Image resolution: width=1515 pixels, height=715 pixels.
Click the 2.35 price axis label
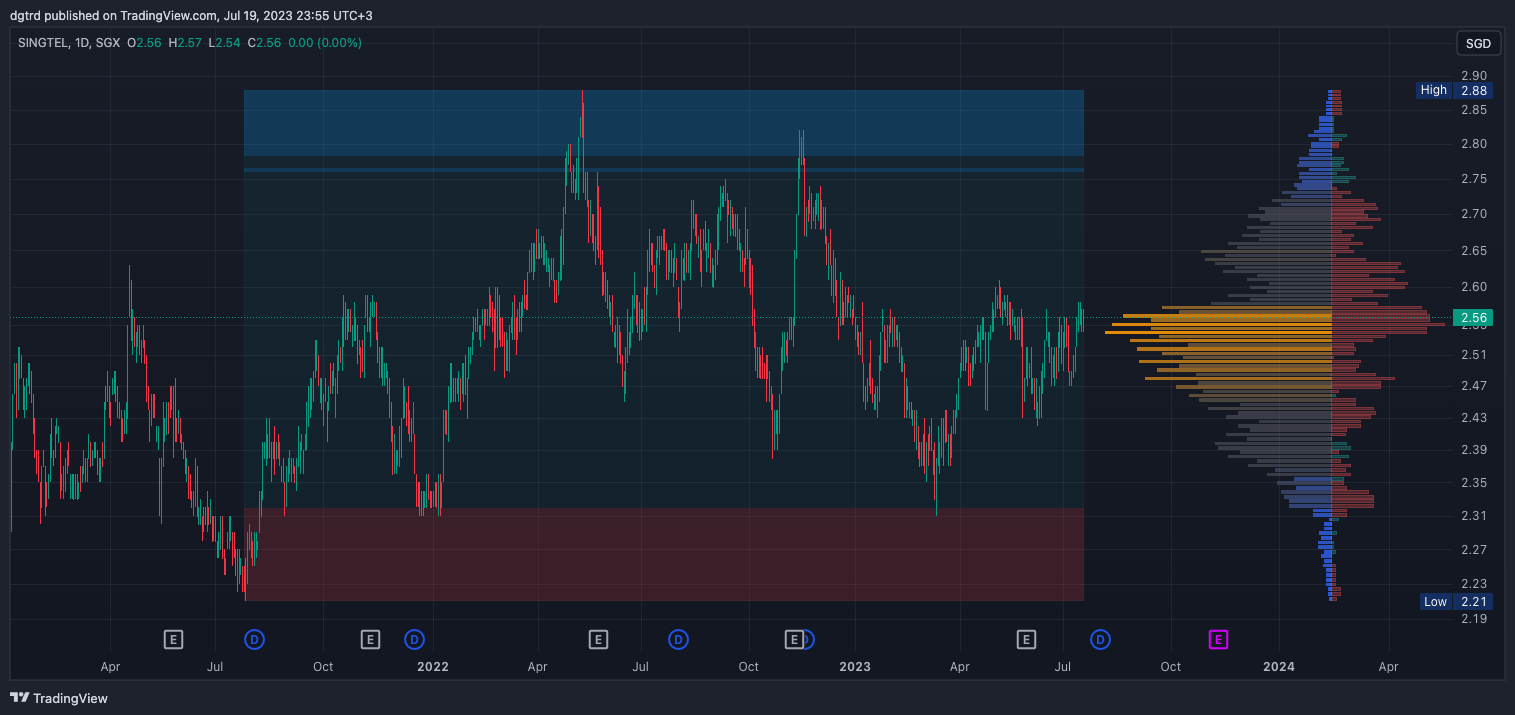tap(1474, 482)
